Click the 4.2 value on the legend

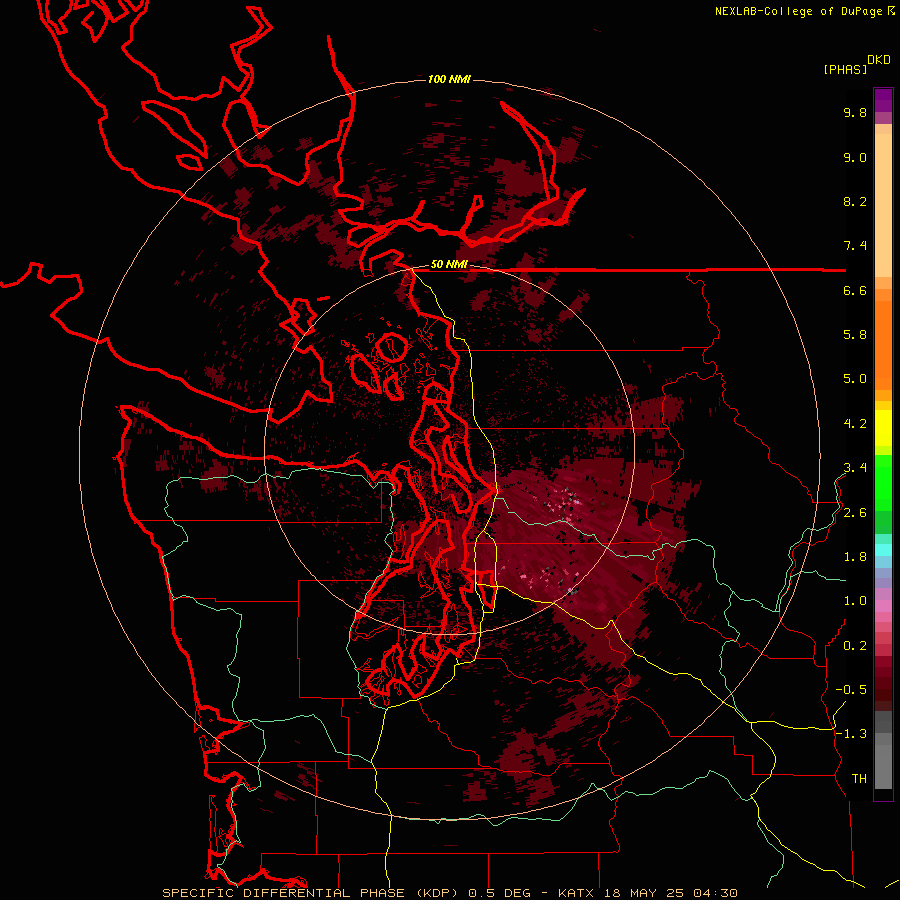[855, 424]
